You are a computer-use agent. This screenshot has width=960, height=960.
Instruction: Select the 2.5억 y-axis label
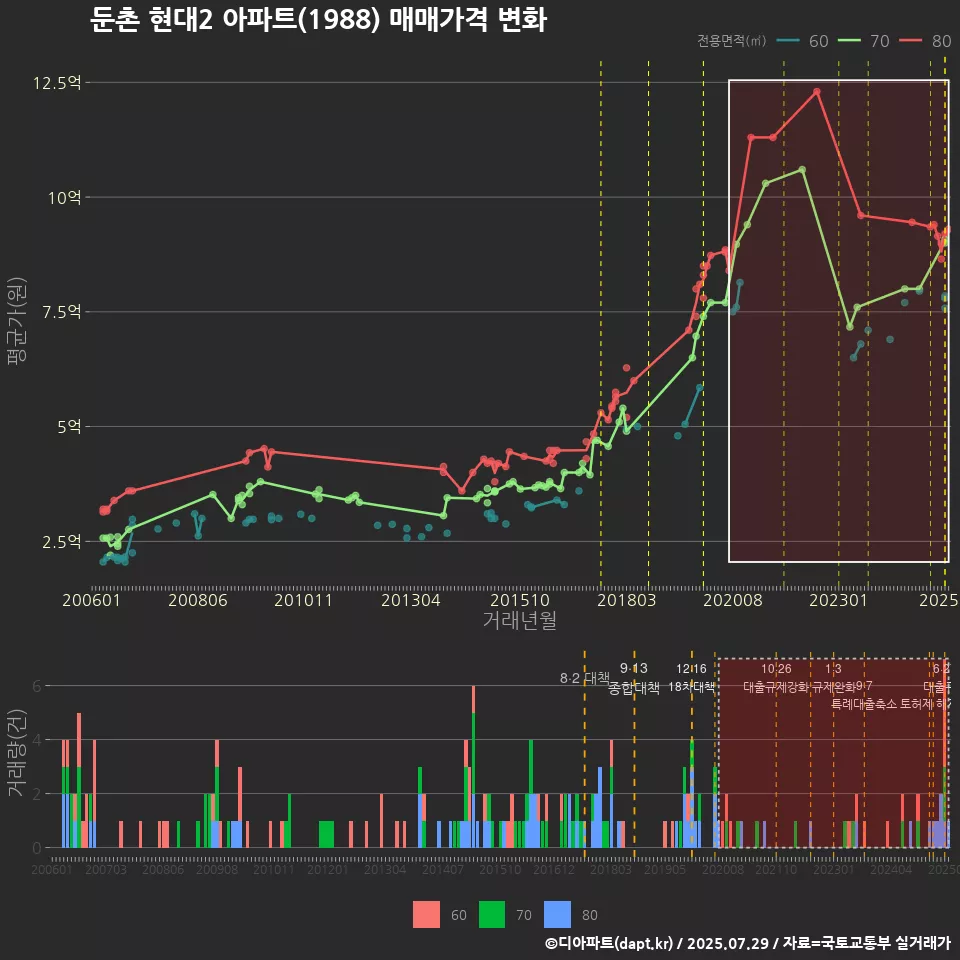[61, 542]
